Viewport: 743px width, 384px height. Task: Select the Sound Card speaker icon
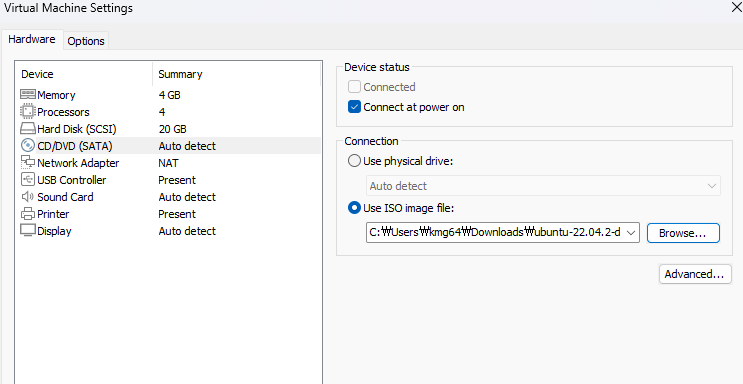pyautogui.click(x=28, y=197)
